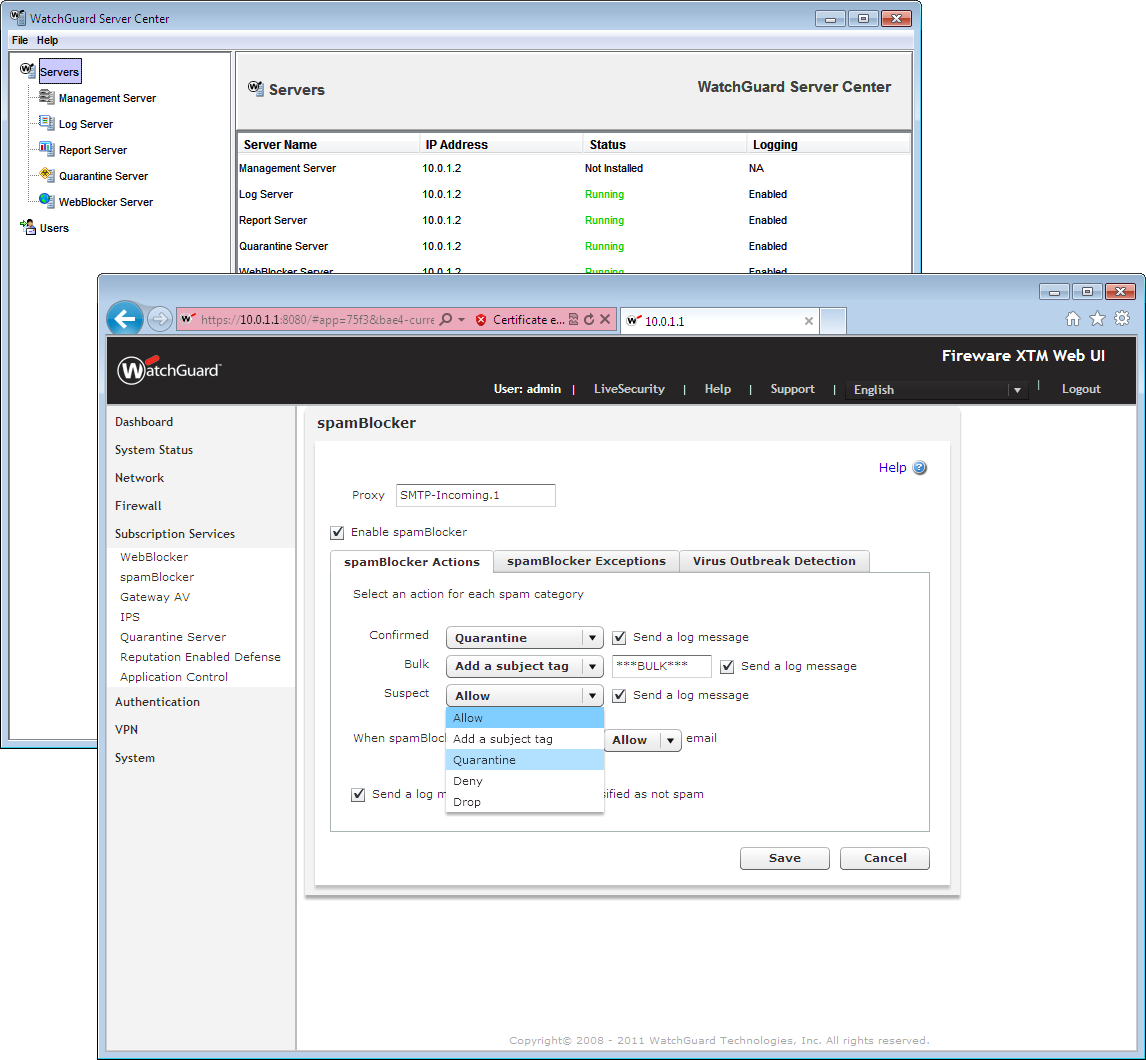The height and width of the screenshot is (1060, 1146).
Task: Click the Report Server tree icon
Action: coord(47,149)
